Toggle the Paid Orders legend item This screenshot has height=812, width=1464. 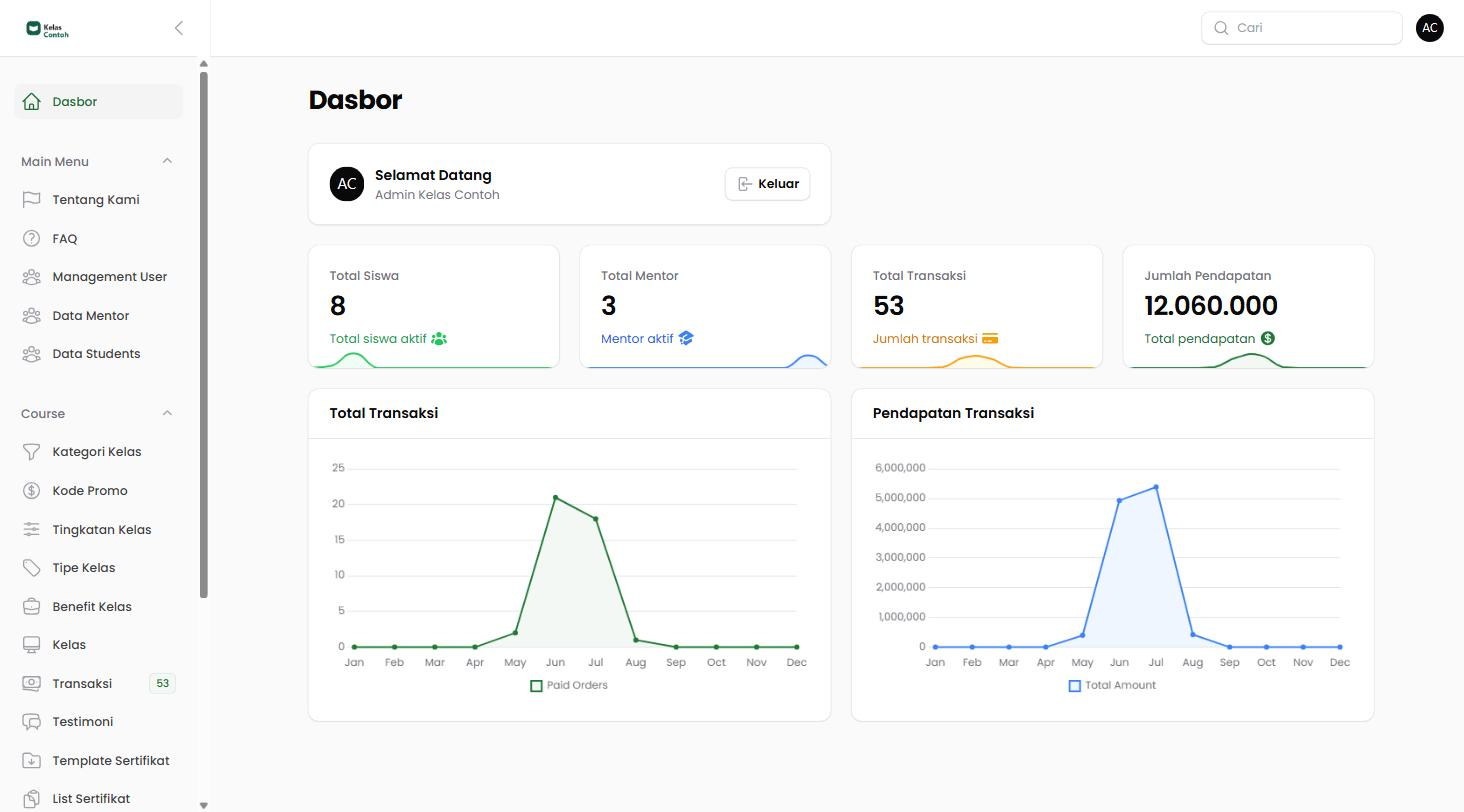[569, 685]
